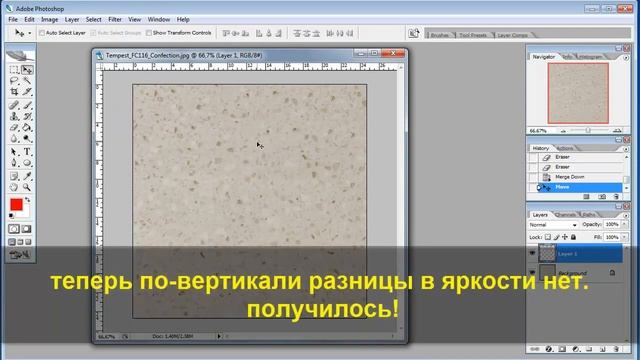
Task: Select the Healing Brush tool
Action: [14, 105]
